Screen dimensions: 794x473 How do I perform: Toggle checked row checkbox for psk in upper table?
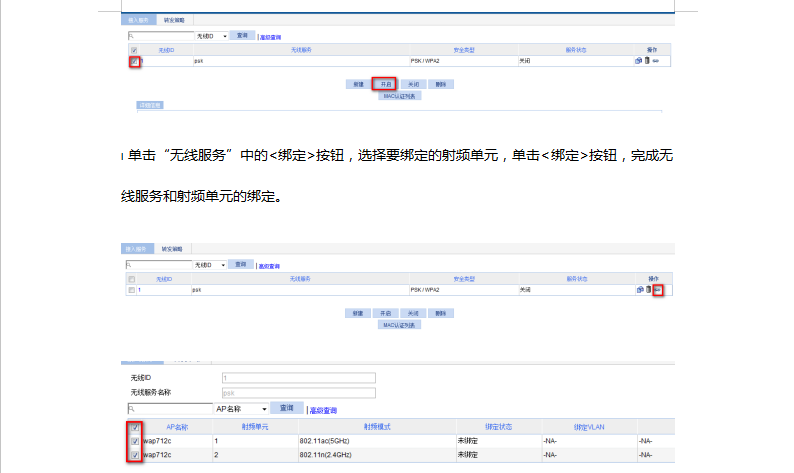(x=134, y=61)
